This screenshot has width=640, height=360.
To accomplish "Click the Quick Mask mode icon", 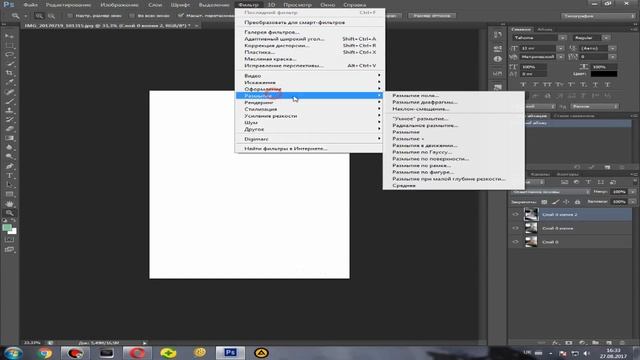I will pos(9,240).
